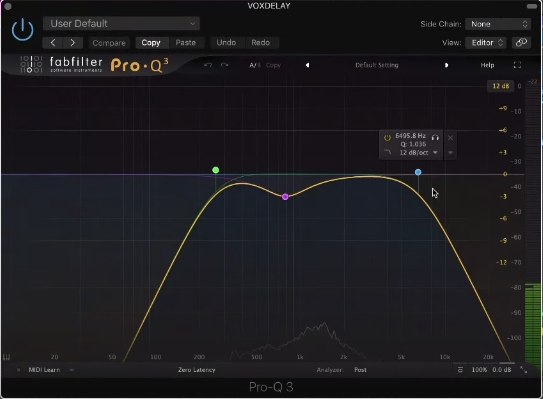Toggle full screen mode icon
Screen dimensions: 543x399
[x=517, y=65]
